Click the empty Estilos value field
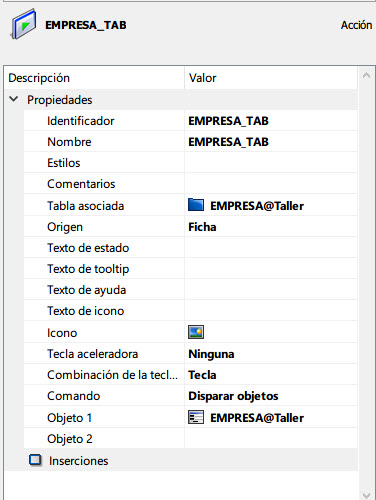This screenshot has width=376, height=500. [271, 163]
